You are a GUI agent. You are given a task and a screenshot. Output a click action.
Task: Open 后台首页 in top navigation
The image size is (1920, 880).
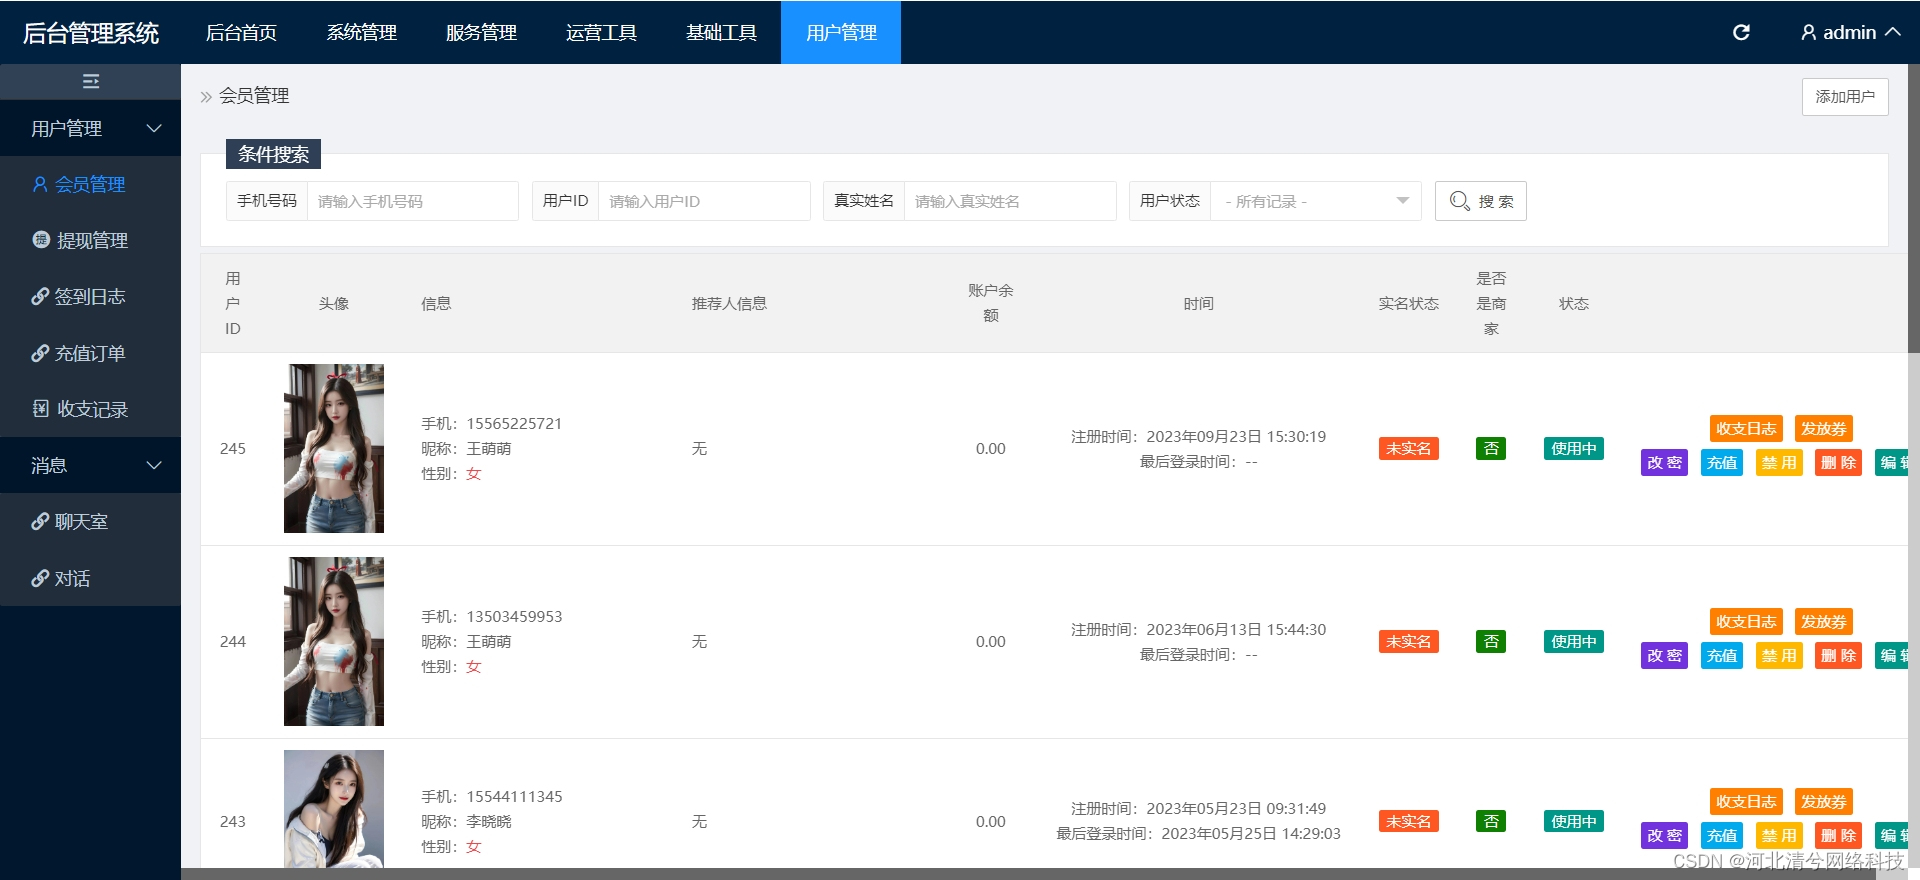click(x=241, y=32)
